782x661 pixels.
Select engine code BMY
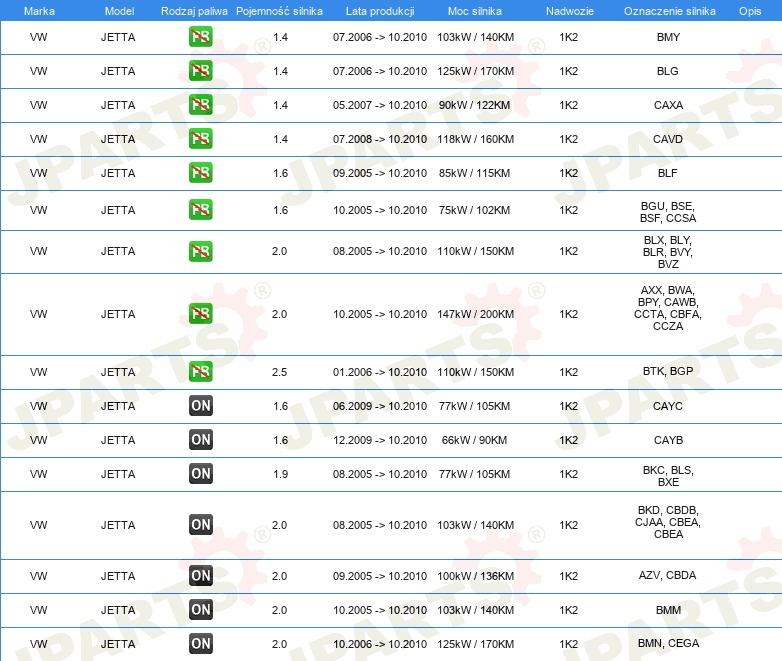click(668, 37)
